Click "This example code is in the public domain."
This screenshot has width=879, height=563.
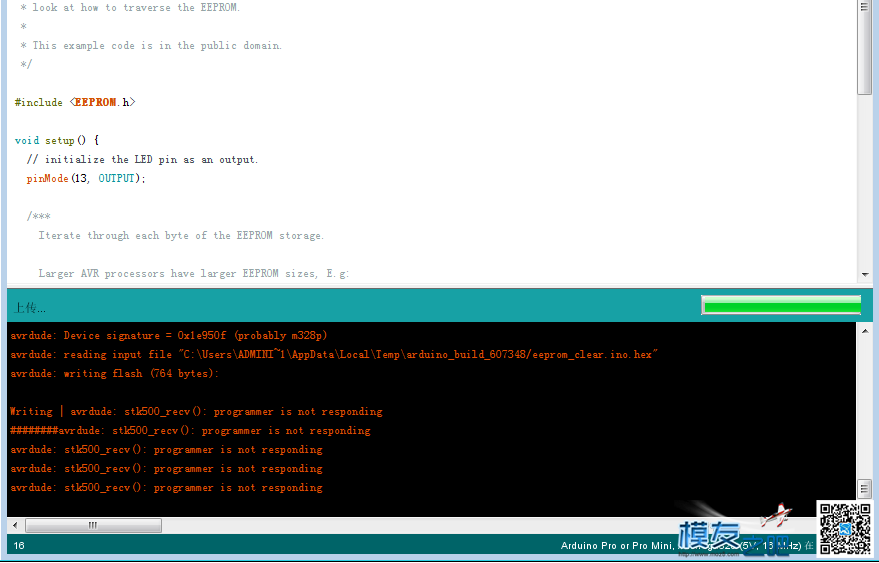157,45
